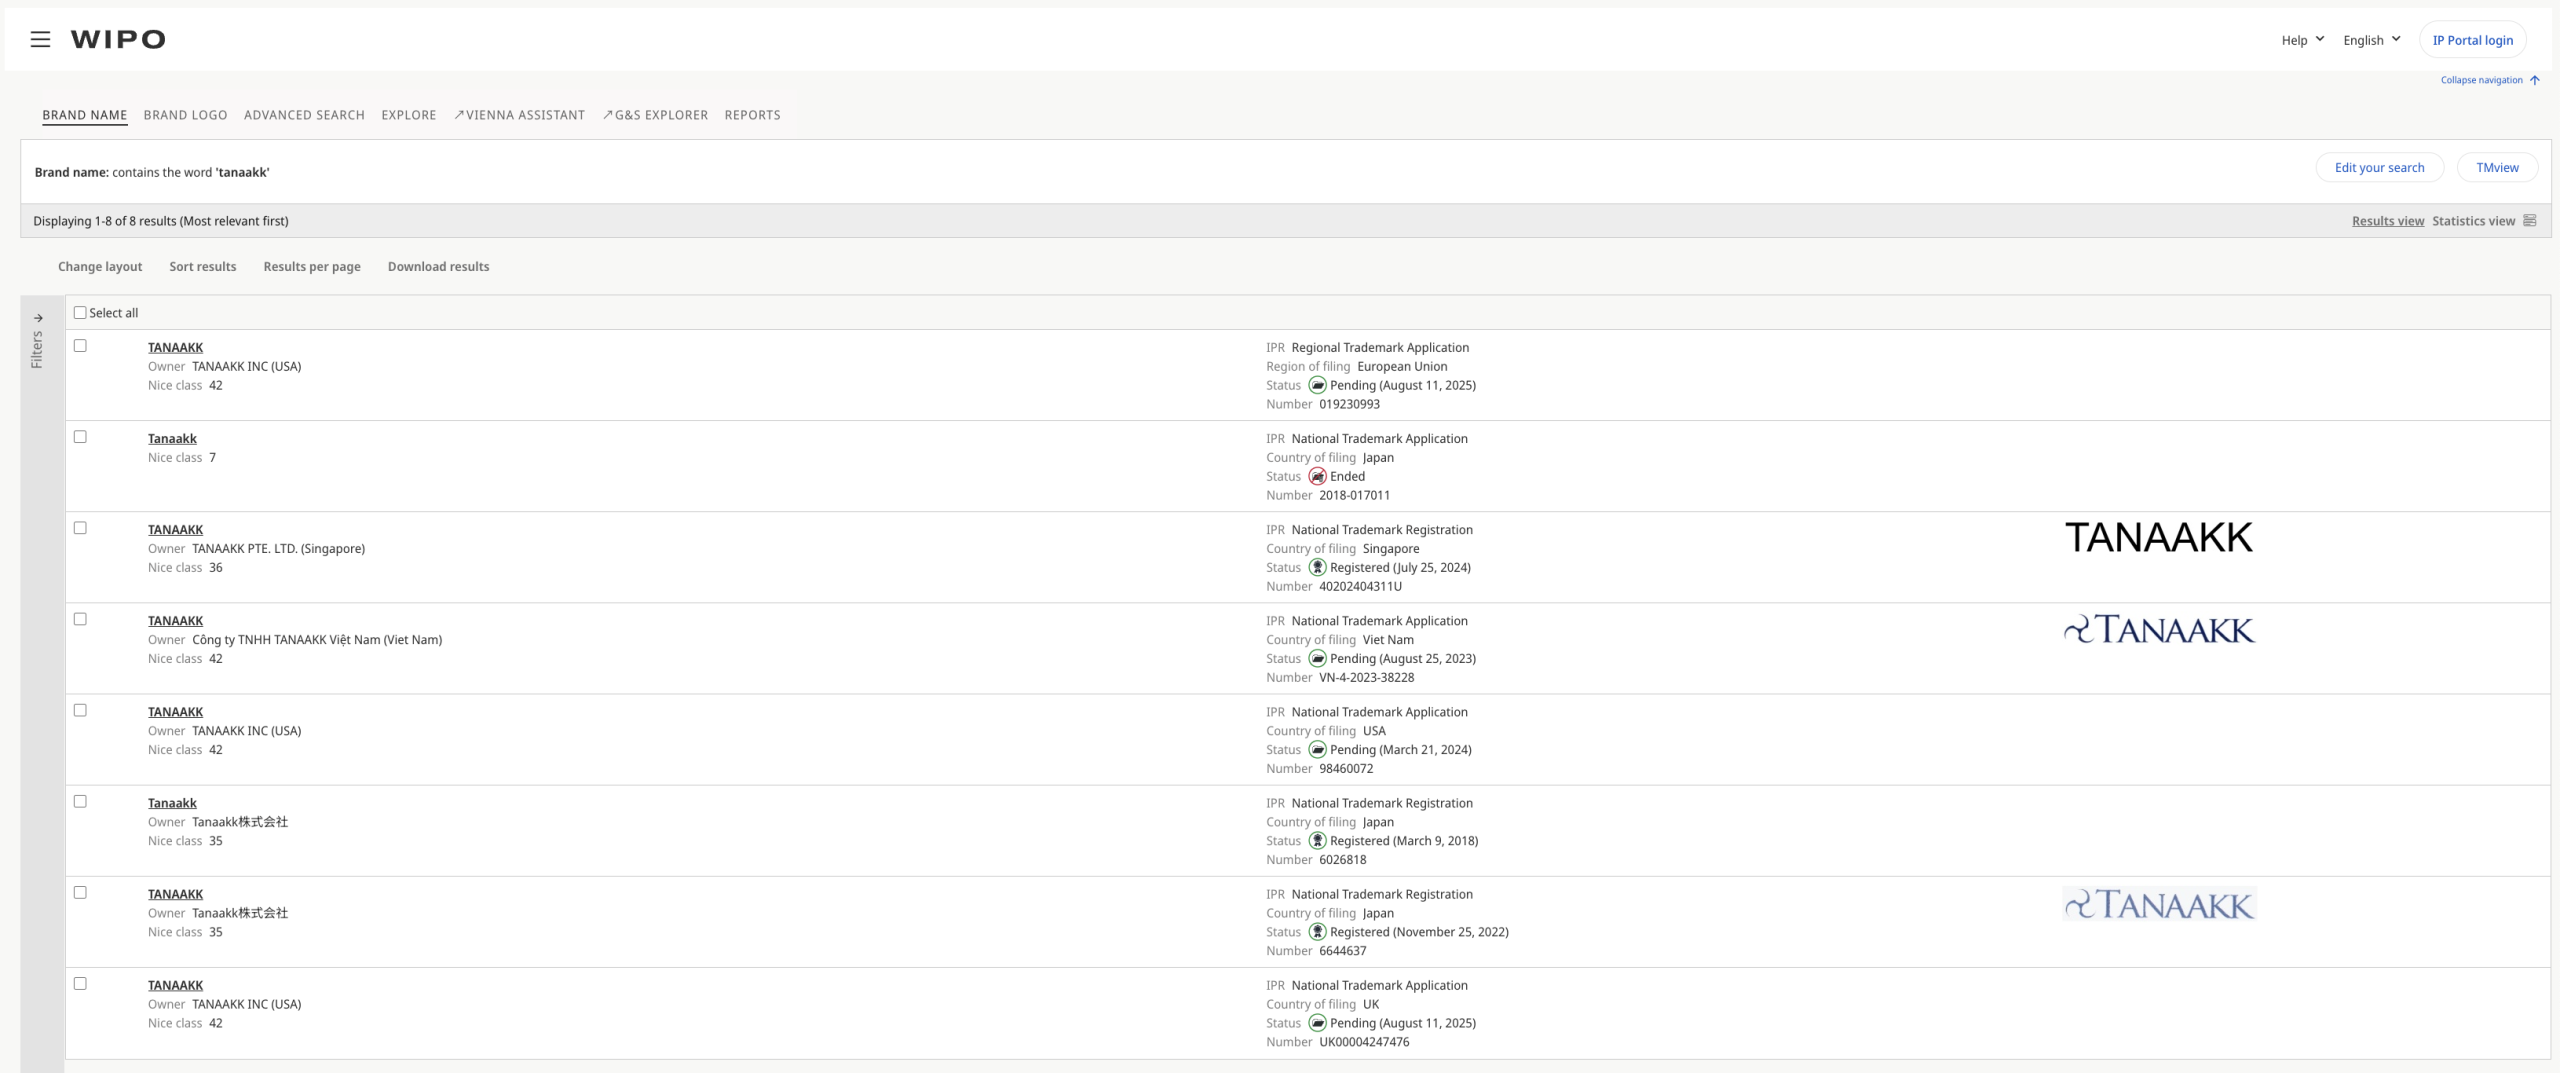Click registered status icon for number 6026818

(x=1317, y=840)
